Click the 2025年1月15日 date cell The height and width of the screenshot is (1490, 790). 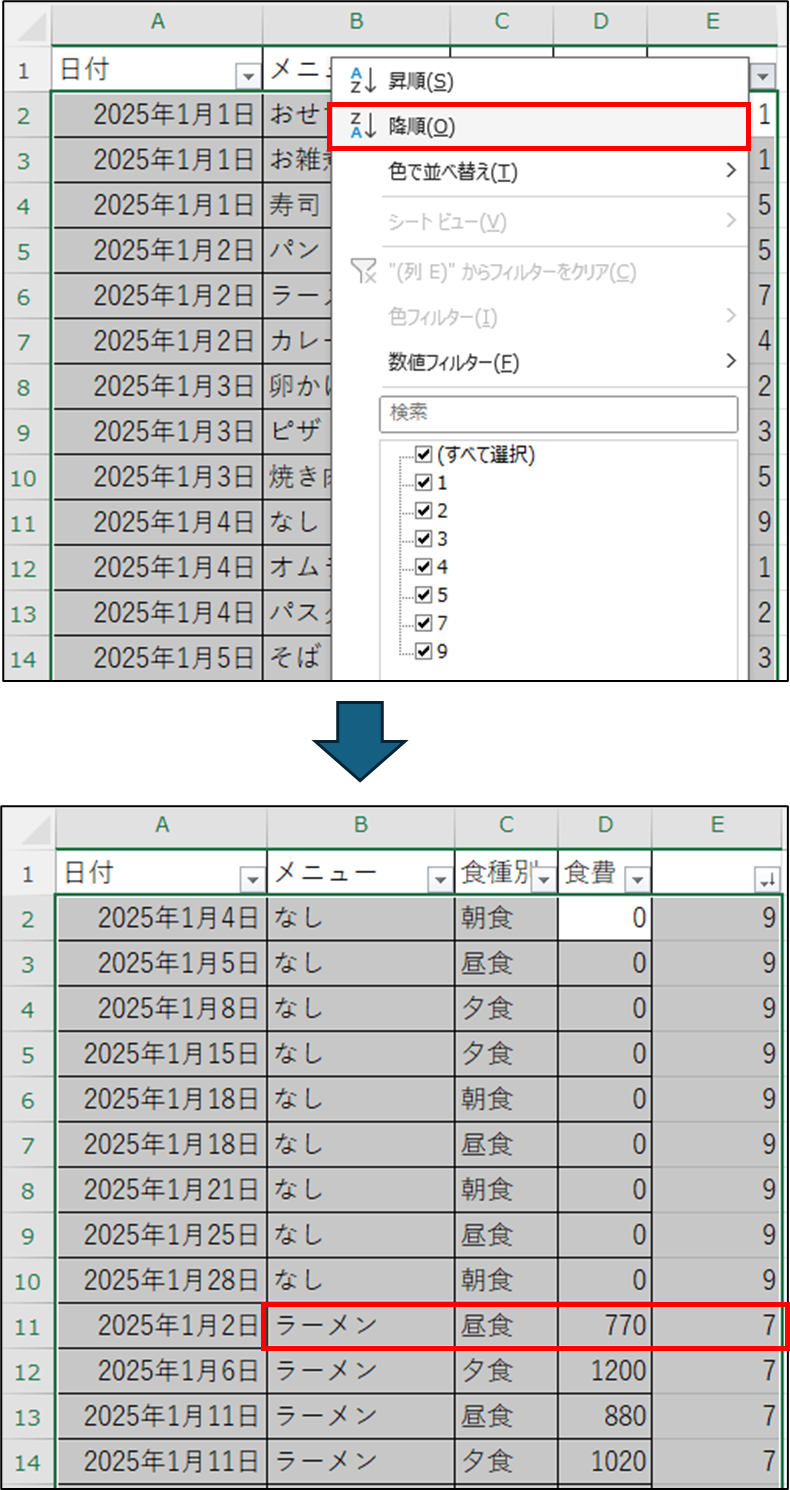[162, 1054]
